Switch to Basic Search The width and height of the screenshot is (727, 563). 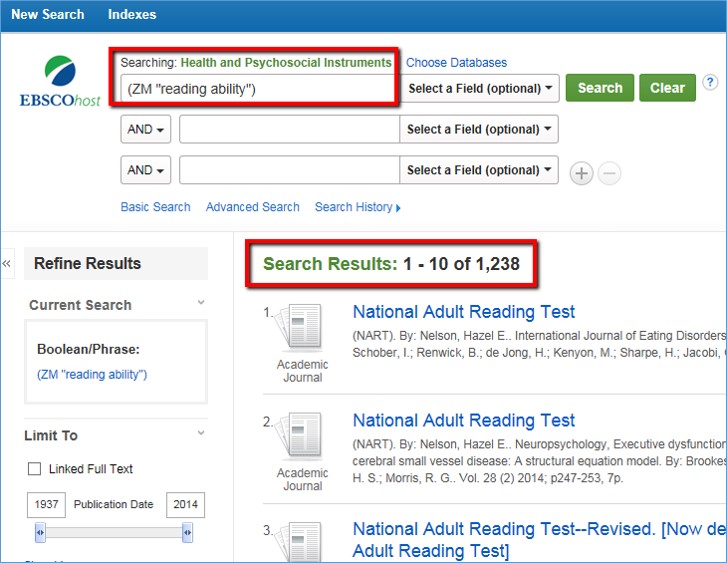click(155, 207)
